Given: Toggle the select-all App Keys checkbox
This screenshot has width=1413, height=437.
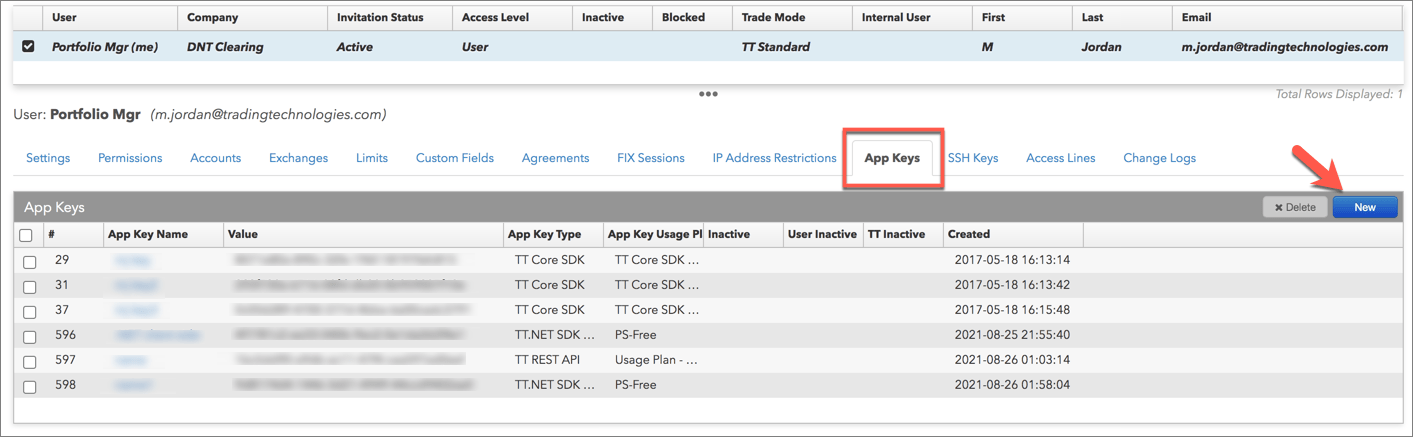Looking at the screenshot, I should click(28, 235).
